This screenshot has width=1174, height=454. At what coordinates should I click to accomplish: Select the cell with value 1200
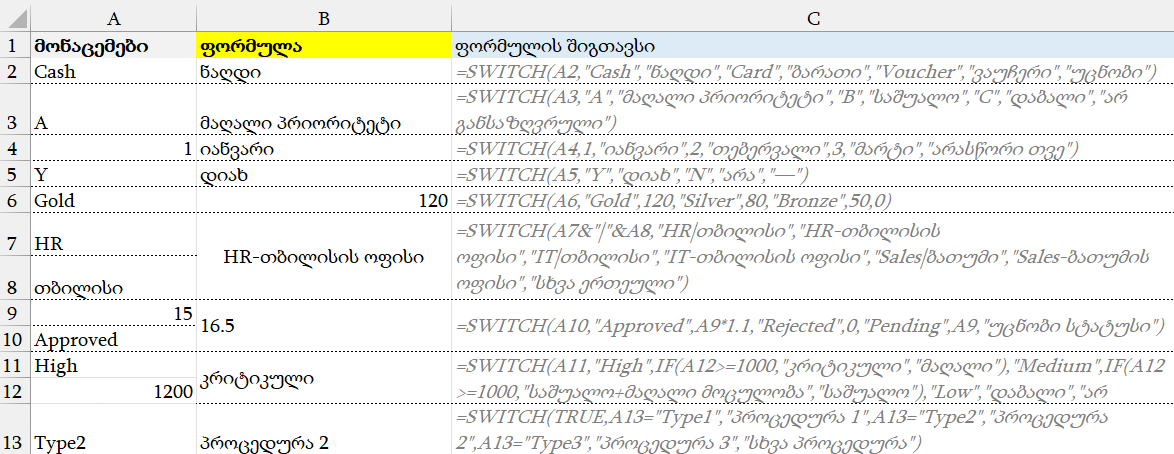[114, 392]
